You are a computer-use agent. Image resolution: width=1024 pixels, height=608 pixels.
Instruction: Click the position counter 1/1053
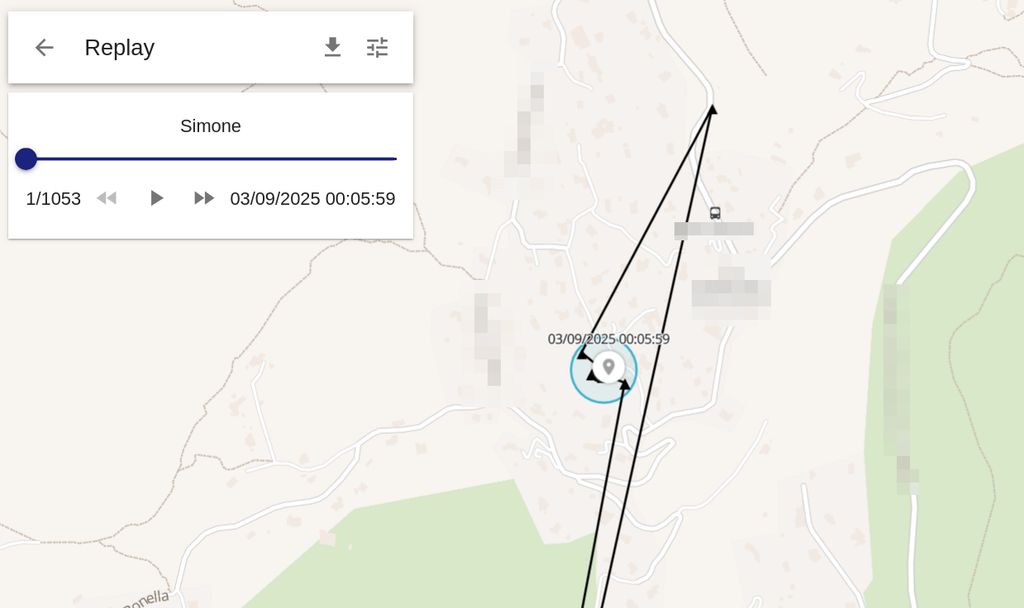tap(53, 198)
